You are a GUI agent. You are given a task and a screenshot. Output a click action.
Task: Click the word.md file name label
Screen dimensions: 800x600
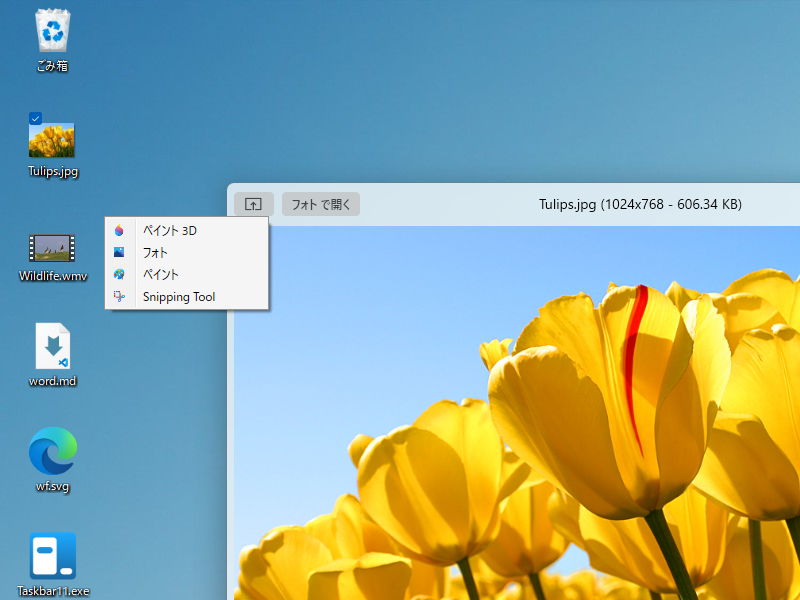53,381
